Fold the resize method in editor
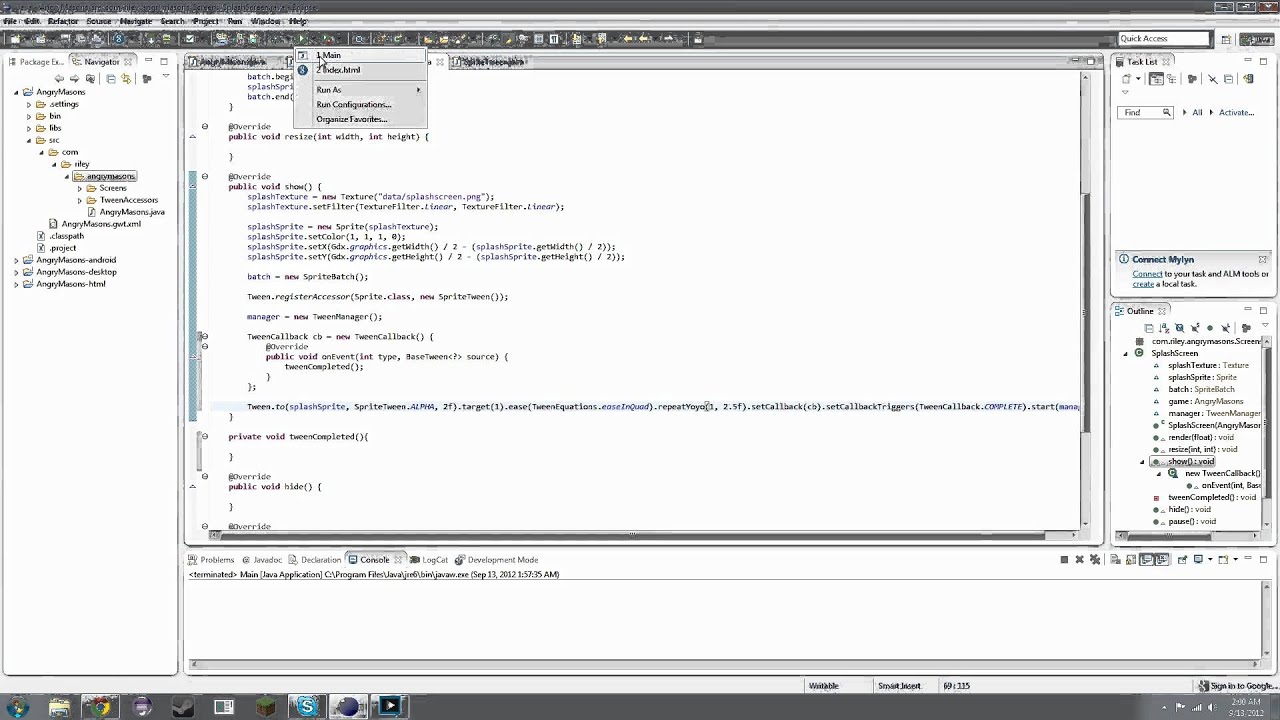This screenshot has height=720, width=1280. (204, 127)
